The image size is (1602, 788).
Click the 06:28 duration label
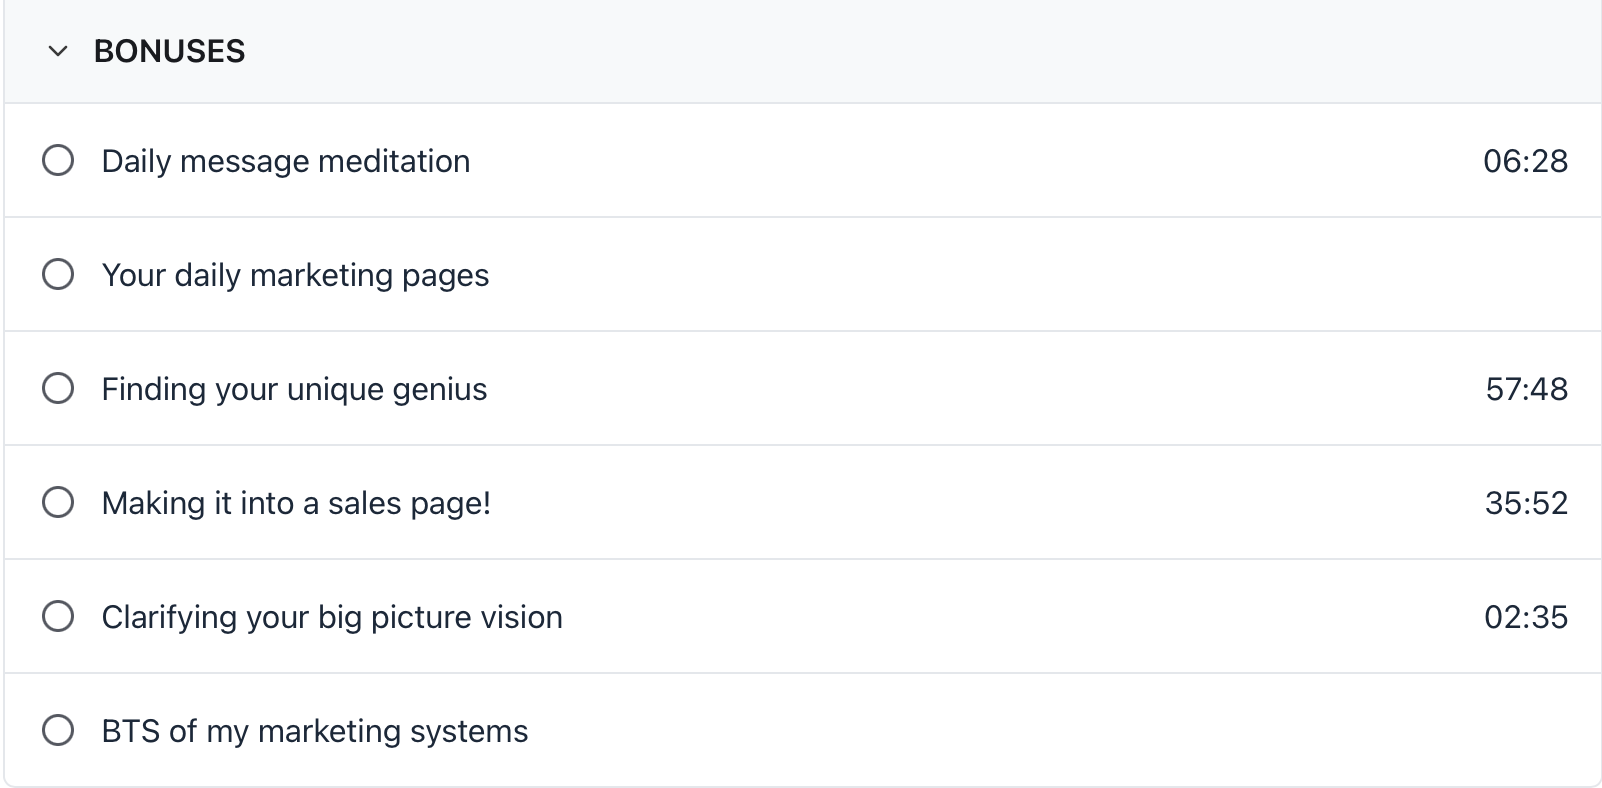point(1525,161)
